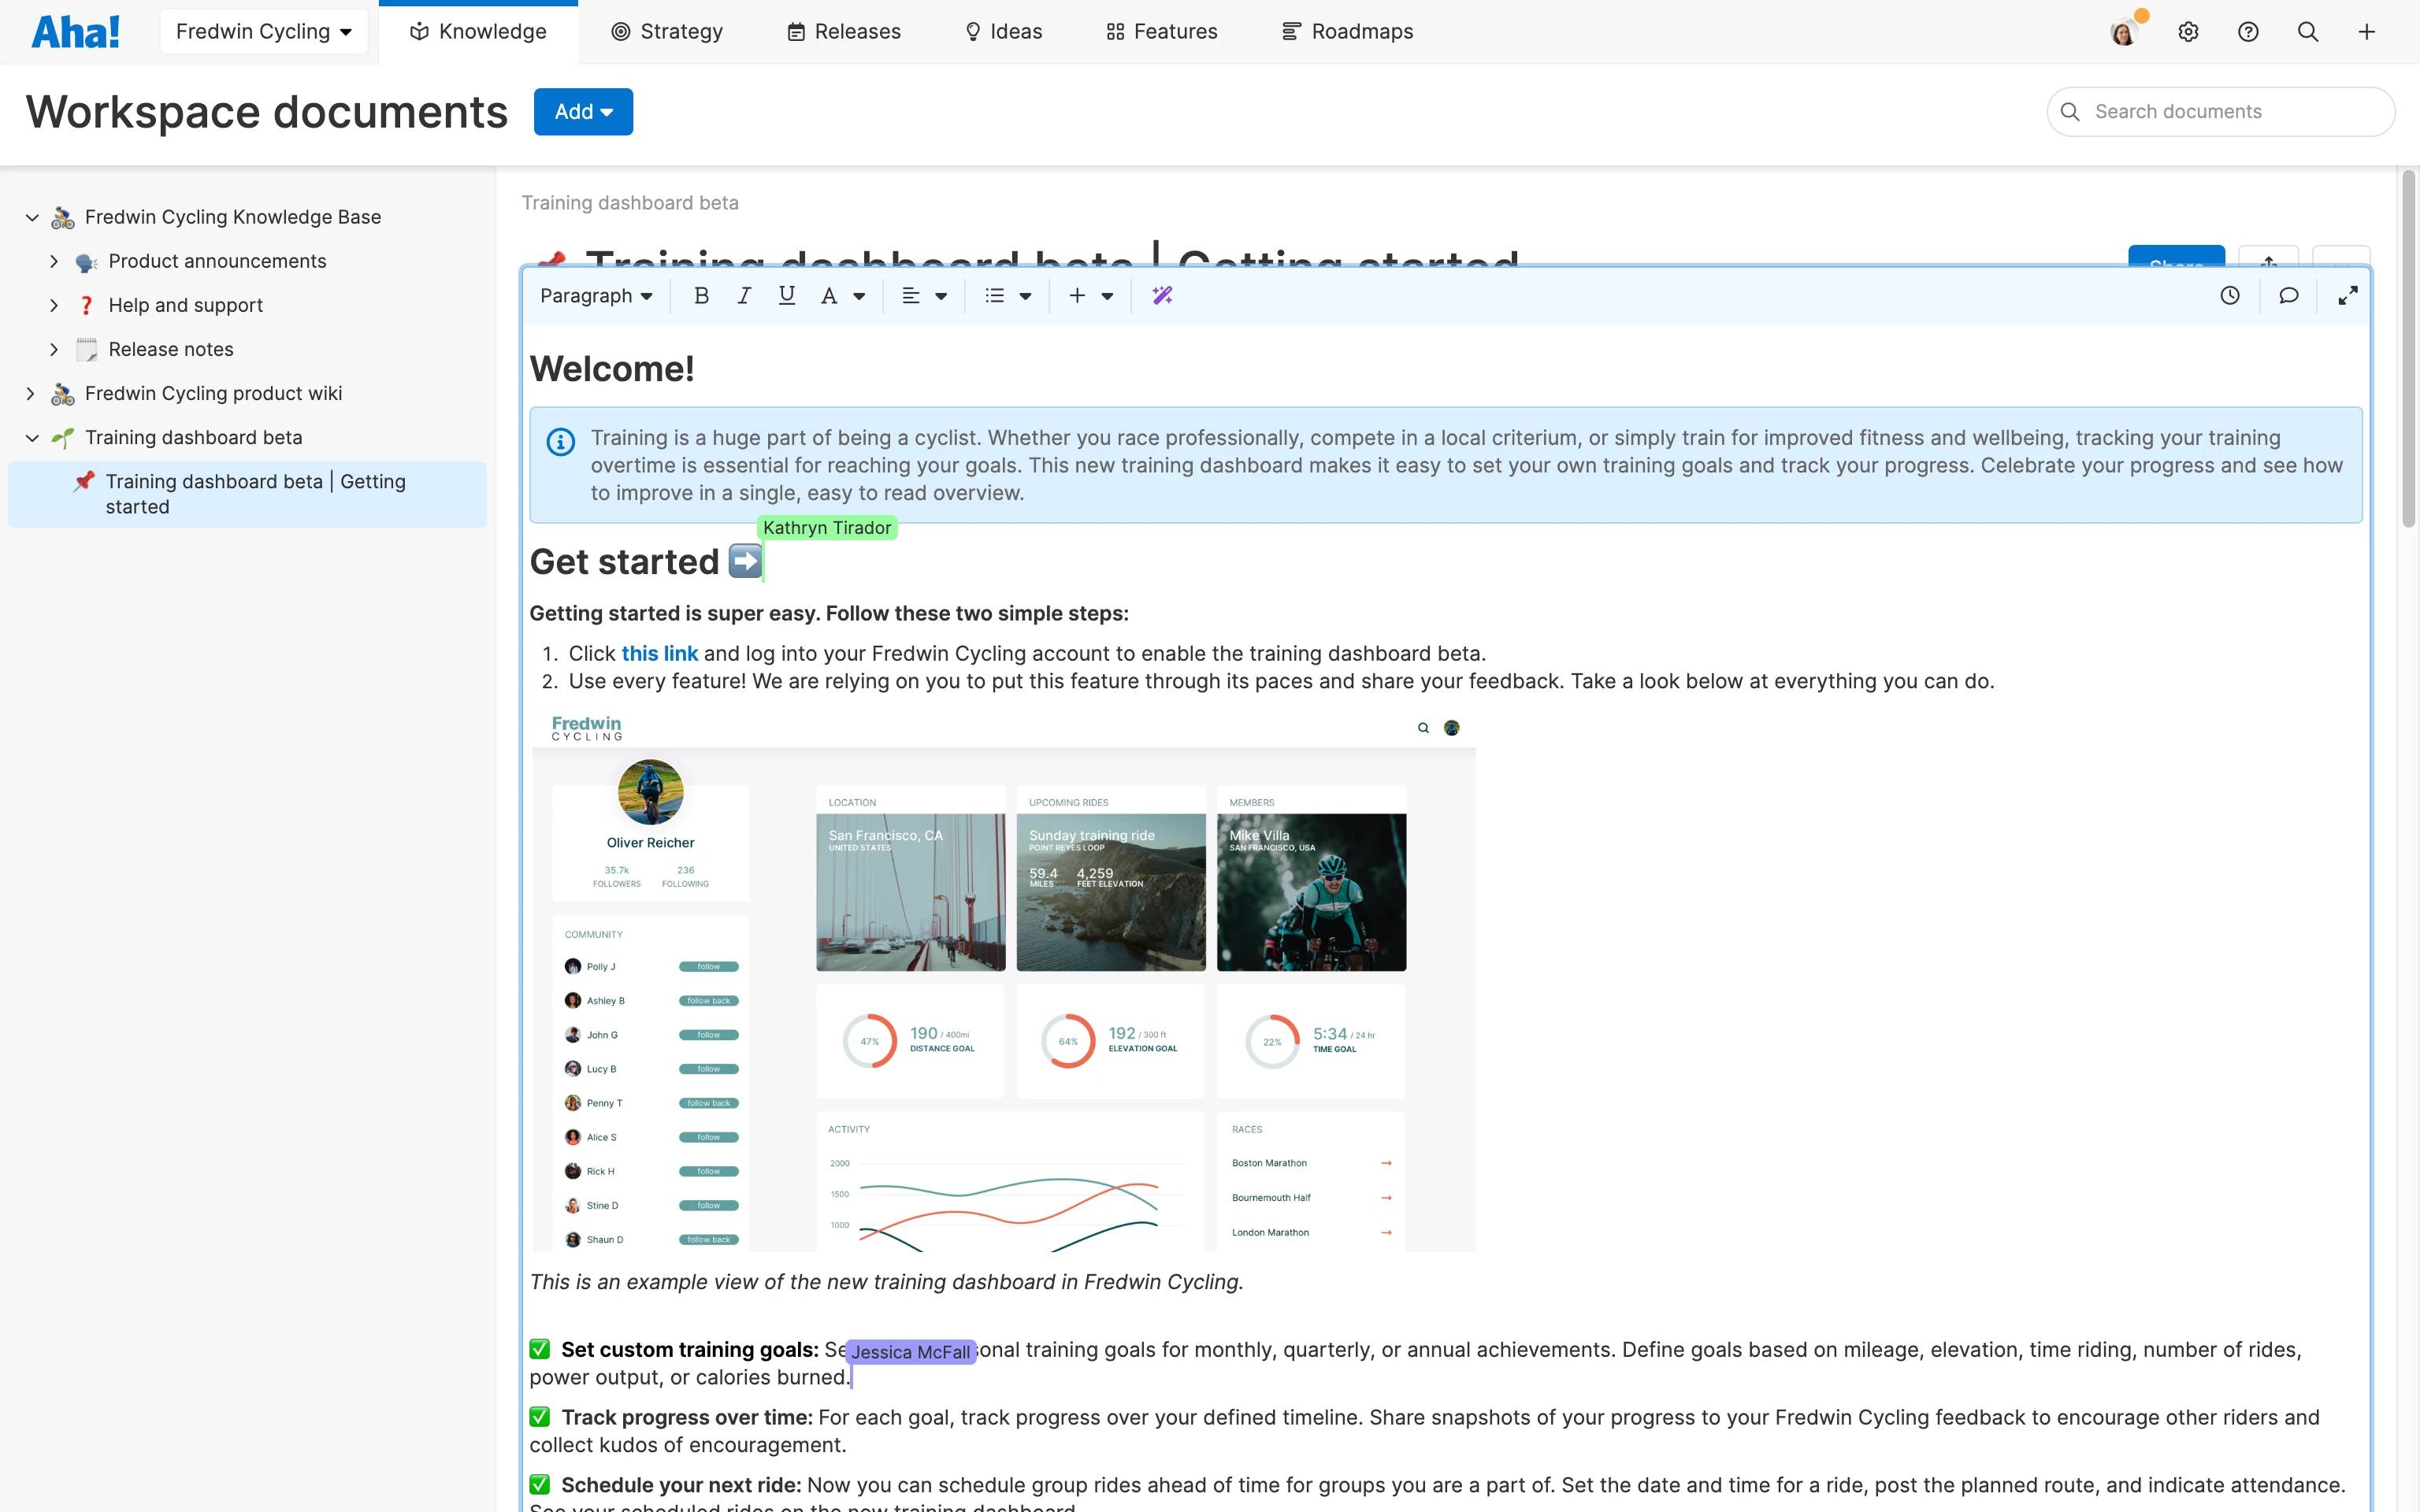
Task: Select the italic formatting icon
Action: (x=744, y=295)
